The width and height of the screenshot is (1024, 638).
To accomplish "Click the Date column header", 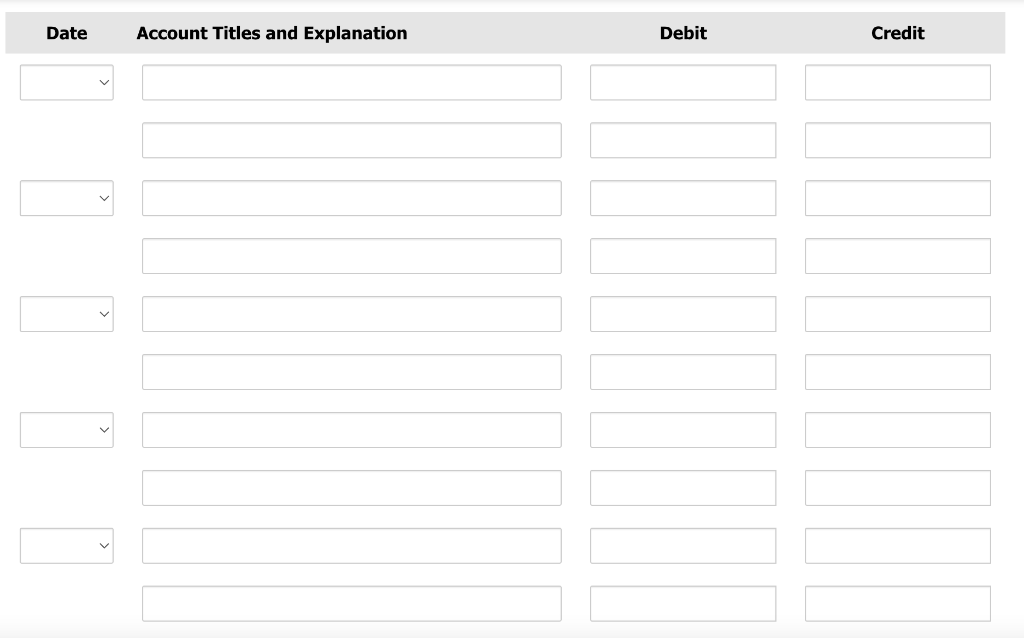I will pyautogui.click(x=66, y=32).
